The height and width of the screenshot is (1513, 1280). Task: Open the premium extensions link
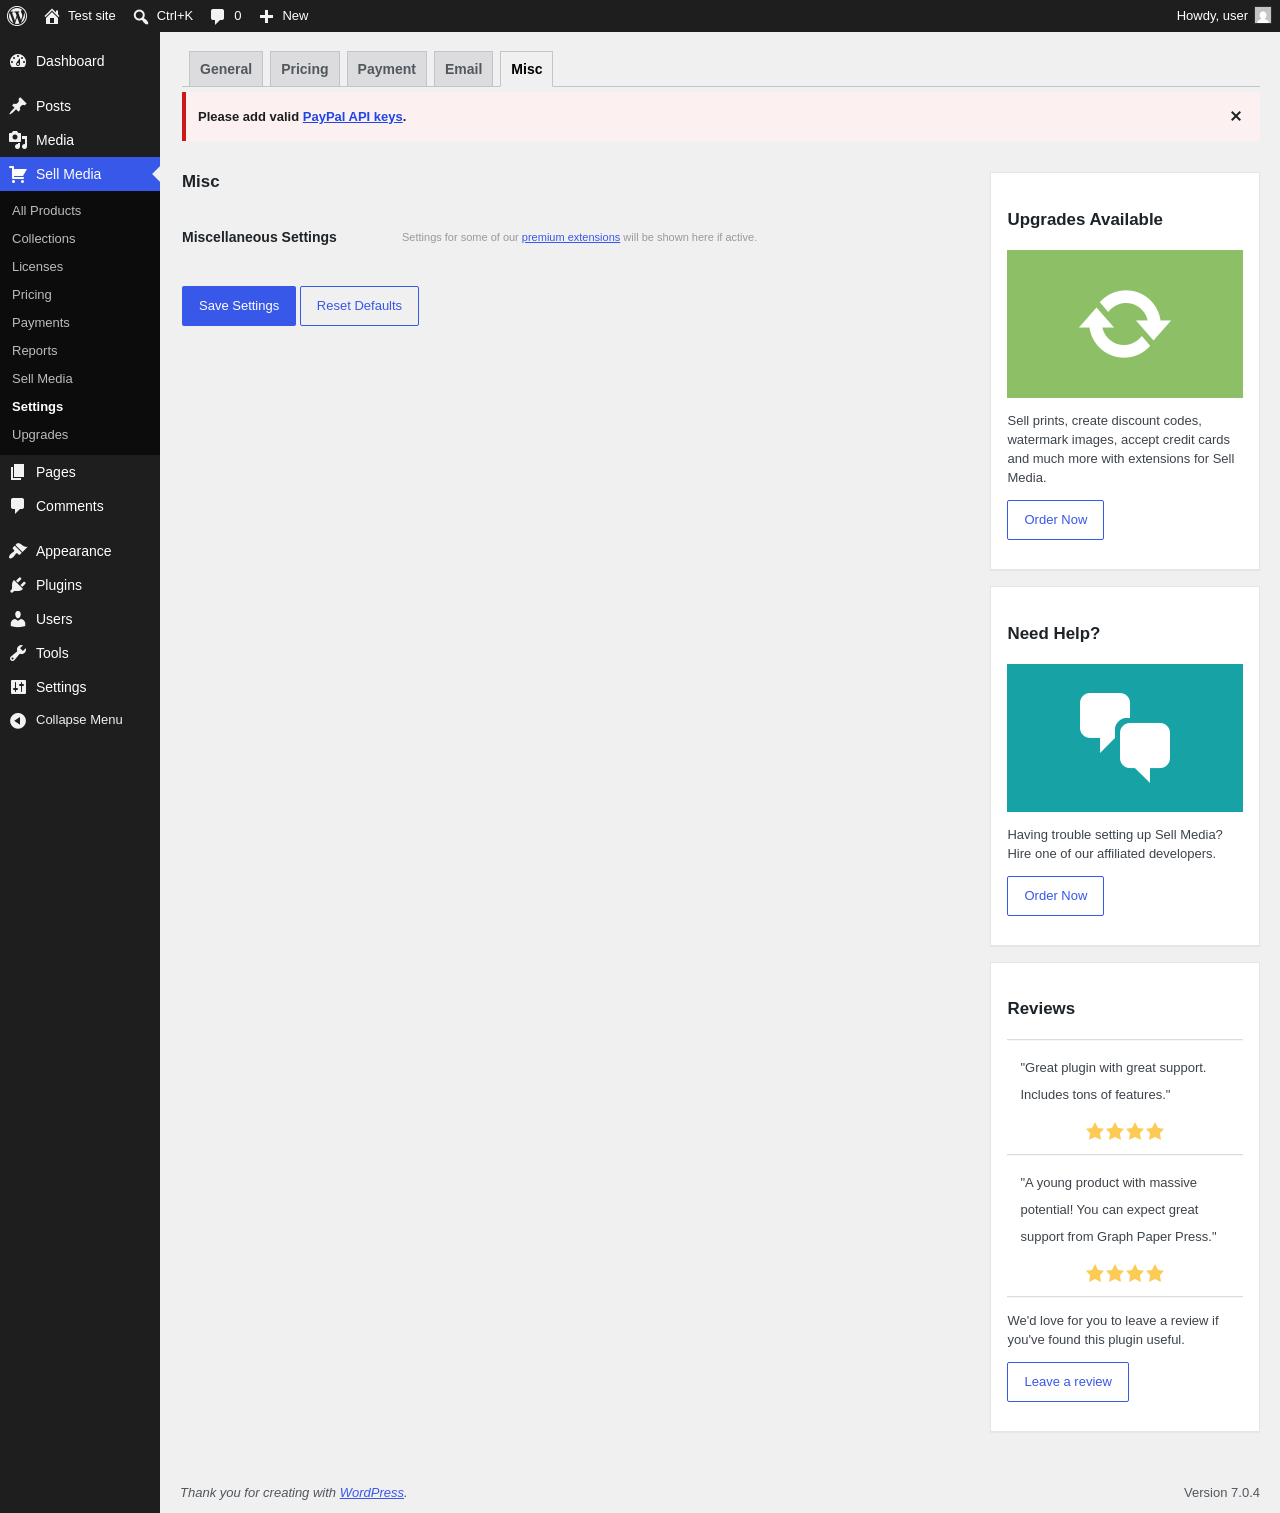(571, 238)
